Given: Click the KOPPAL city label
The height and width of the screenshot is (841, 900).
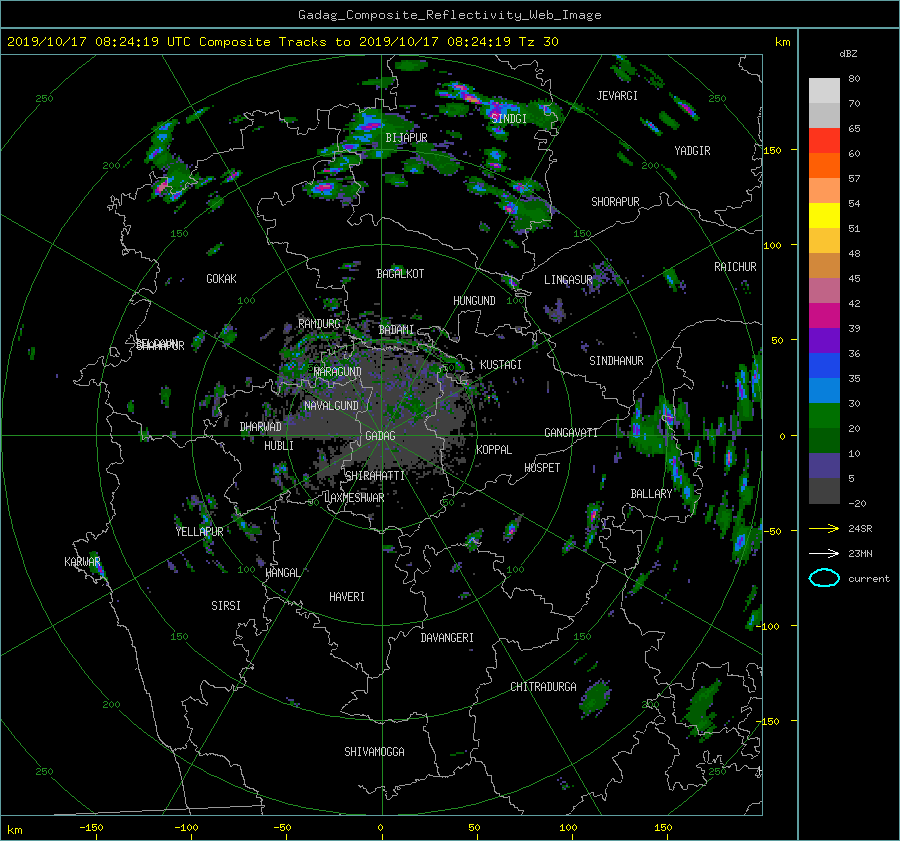Looking at the screenshot, I should (494, 450).
